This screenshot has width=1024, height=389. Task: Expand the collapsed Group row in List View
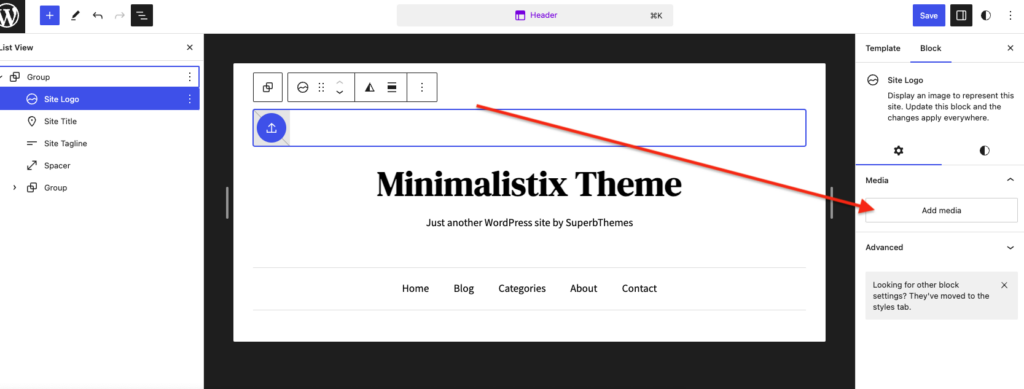(x=14, y=188)
